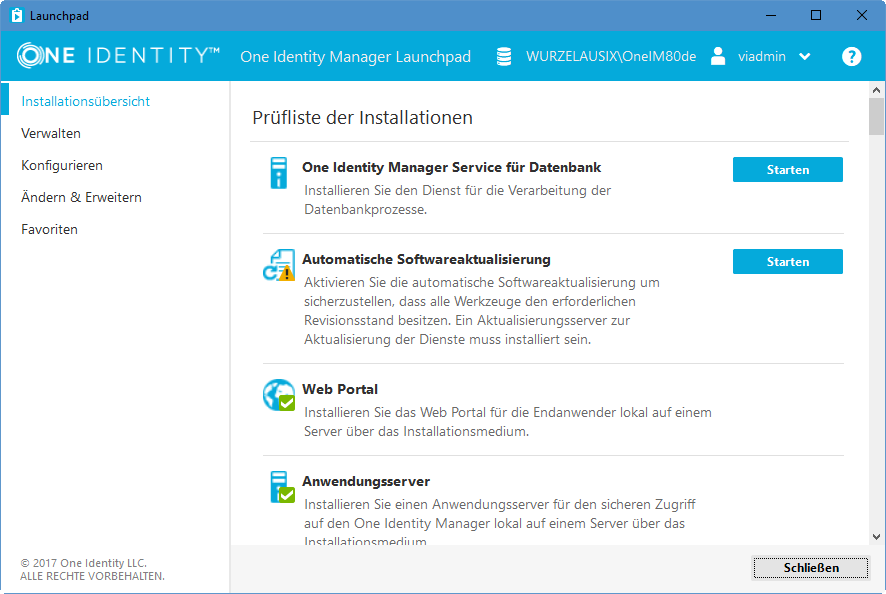Click the One Identity Manager Launchpad title
The image size is (886, 594).
point(355,57)
